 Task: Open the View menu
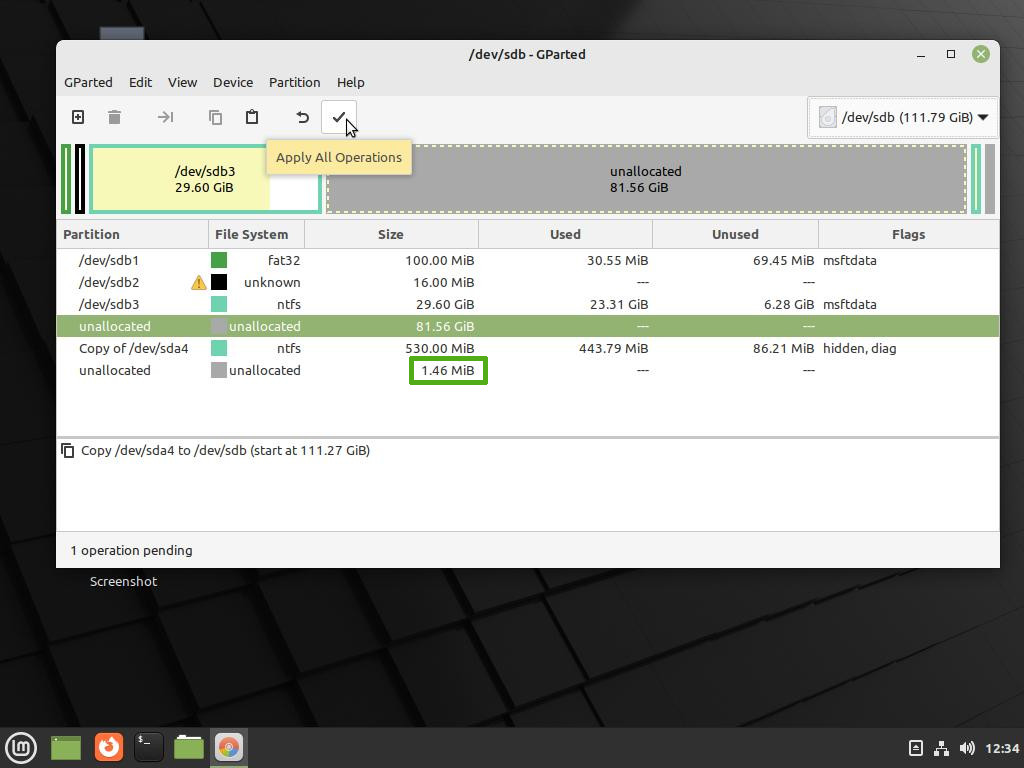(182, 82)
